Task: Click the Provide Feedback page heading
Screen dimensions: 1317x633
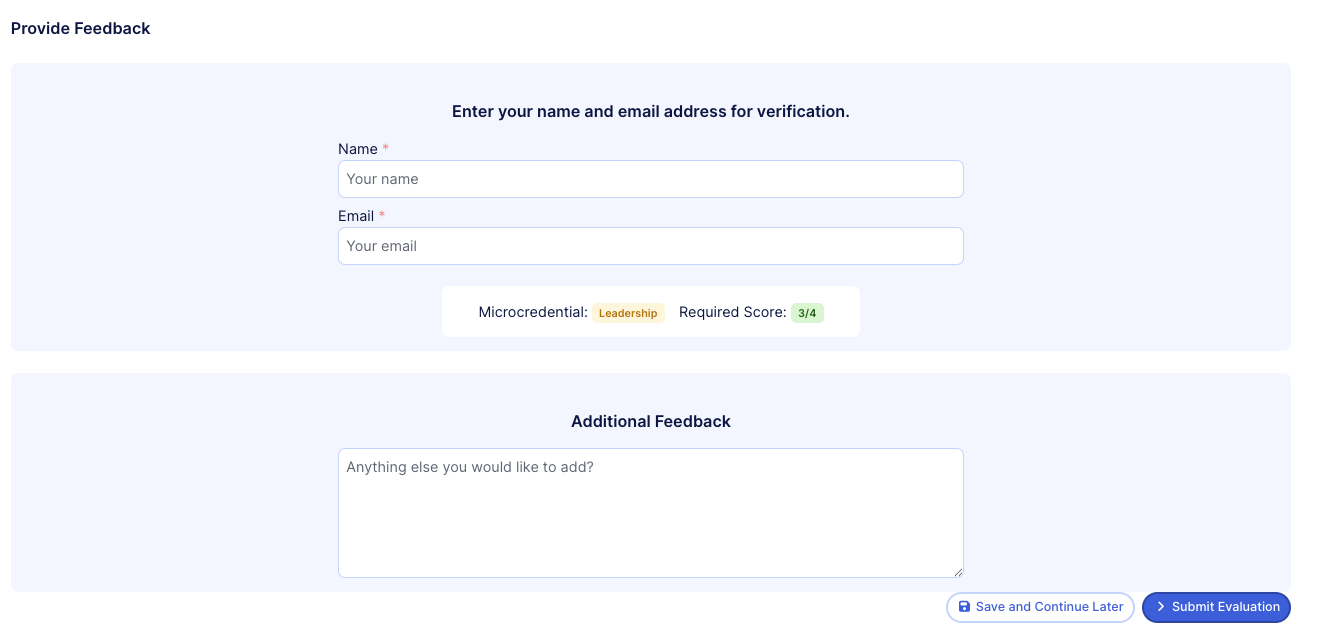Action: 80,28
